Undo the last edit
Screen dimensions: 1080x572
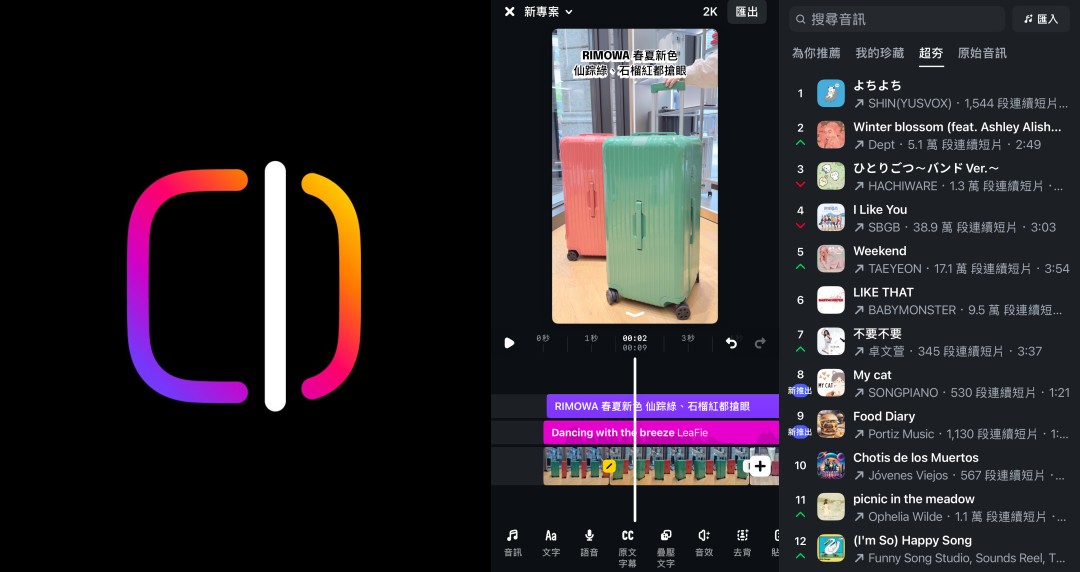pos(731,343)
